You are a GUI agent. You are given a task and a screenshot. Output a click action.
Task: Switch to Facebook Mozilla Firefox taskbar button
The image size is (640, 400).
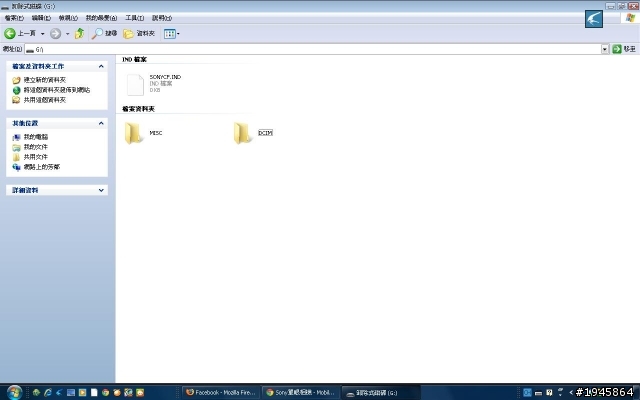(x=220, y=393)
